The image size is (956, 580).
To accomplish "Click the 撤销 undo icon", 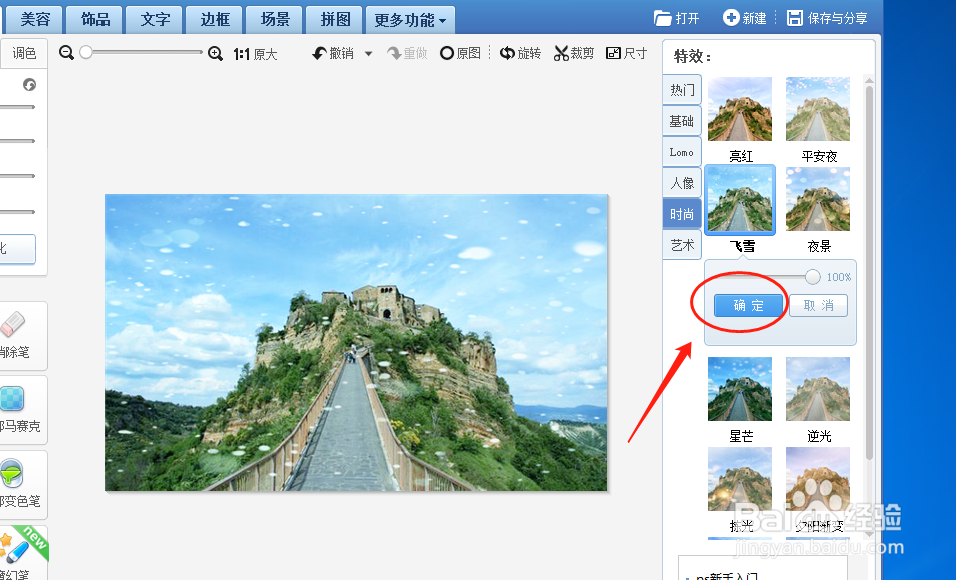I will coord(319,54).
